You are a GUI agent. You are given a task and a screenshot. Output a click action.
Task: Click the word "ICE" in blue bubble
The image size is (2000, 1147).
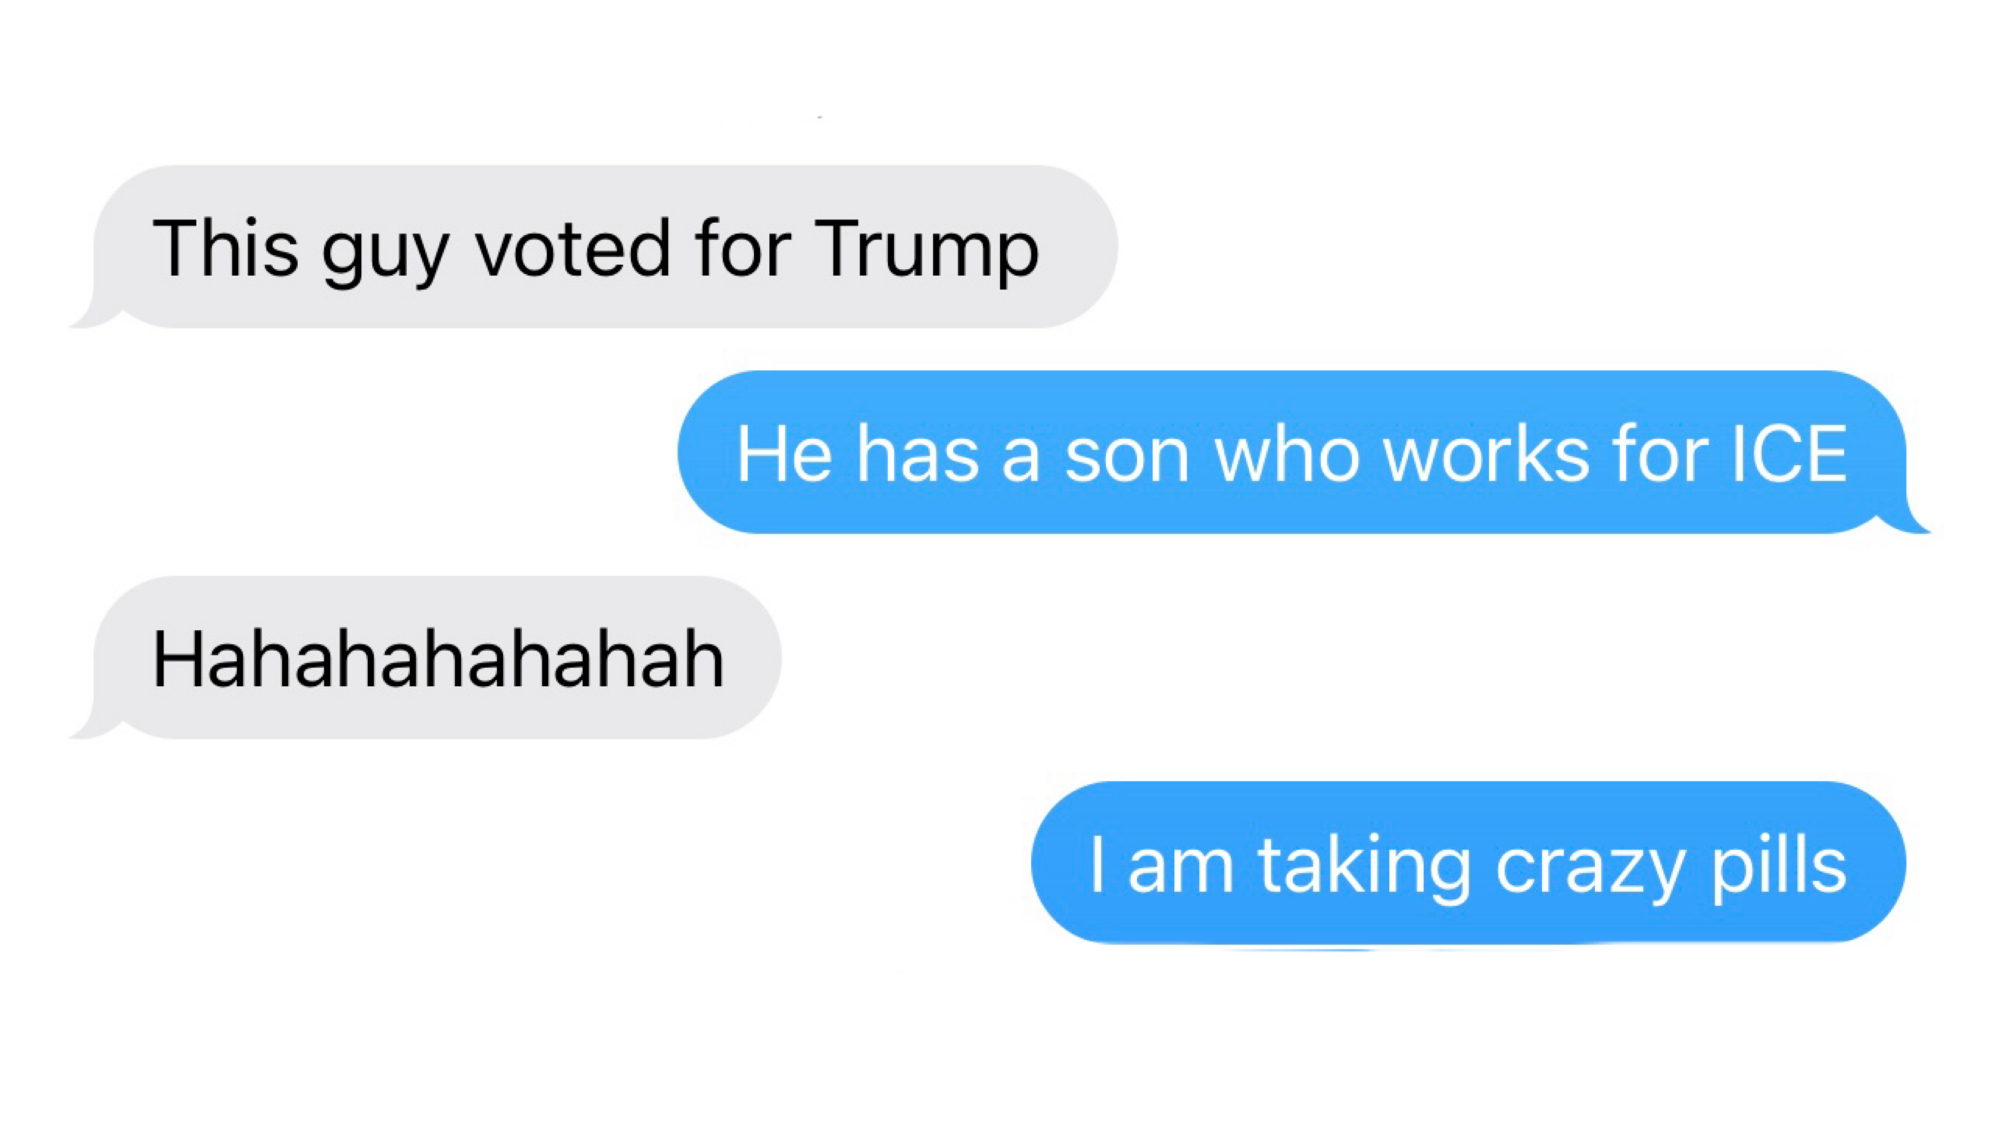(1789, 455)
